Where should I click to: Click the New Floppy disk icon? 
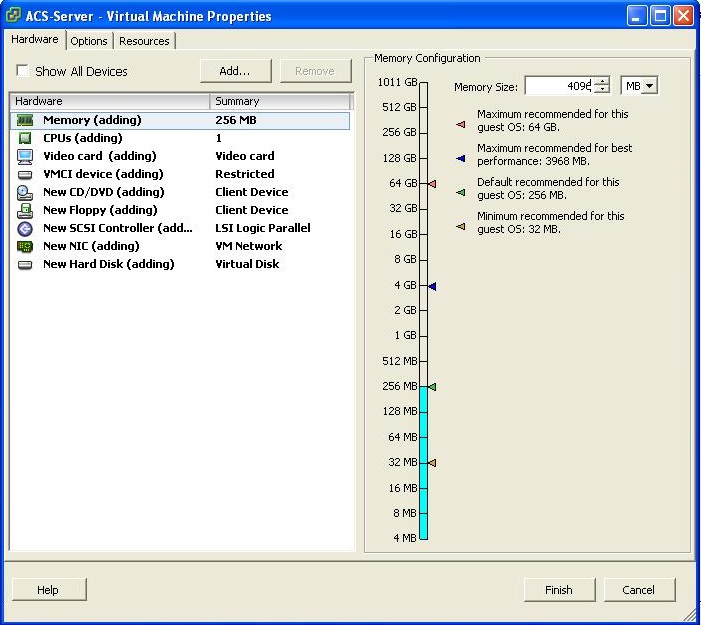click(x=25, y=210)
